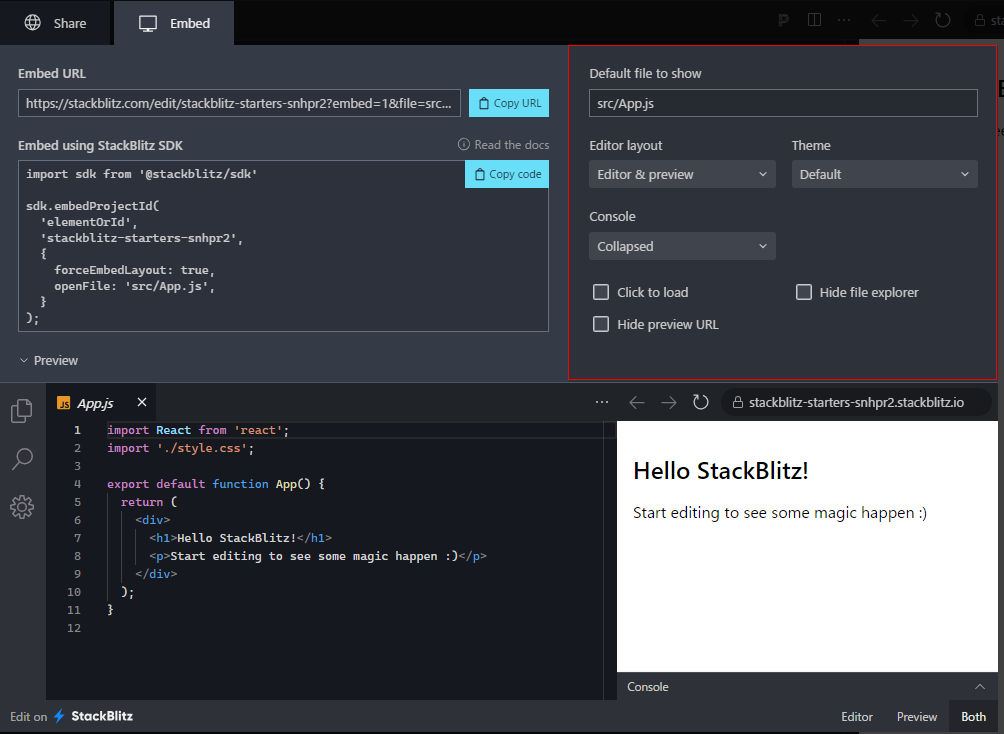Open the editor more actions ellipsis menu
Viewport: 1004px width, 734px height.
tap(602, 402)
